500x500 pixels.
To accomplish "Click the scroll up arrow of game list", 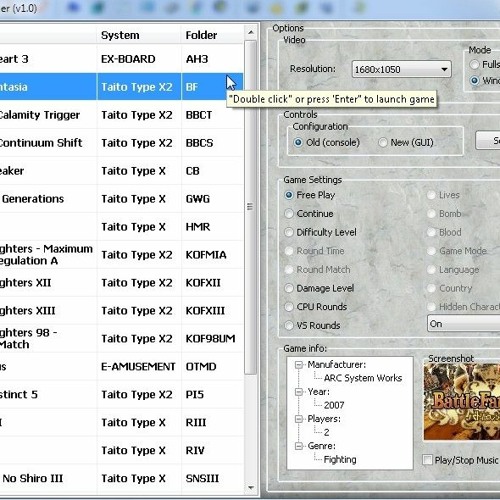I will click(251, 33).
